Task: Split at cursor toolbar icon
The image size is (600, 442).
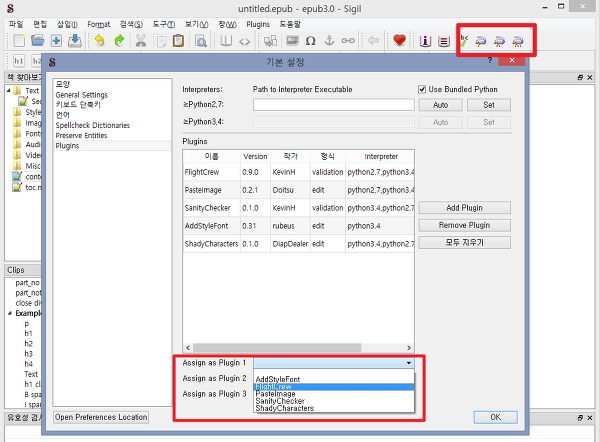Action: coord(270,40)
